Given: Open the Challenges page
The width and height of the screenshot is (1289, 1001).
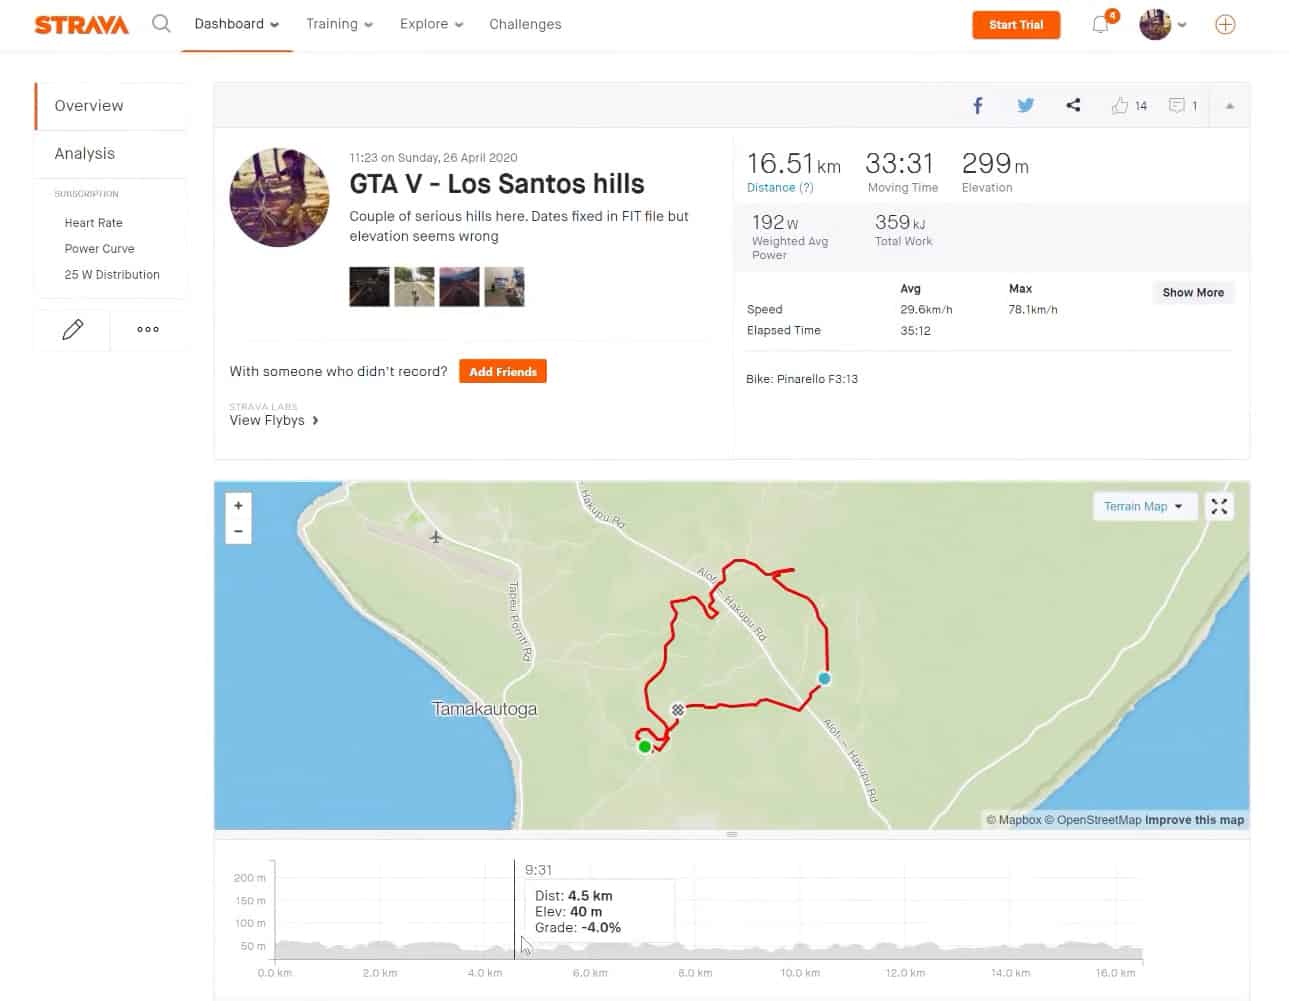Looking at the screenshot, I should (525, 24).
